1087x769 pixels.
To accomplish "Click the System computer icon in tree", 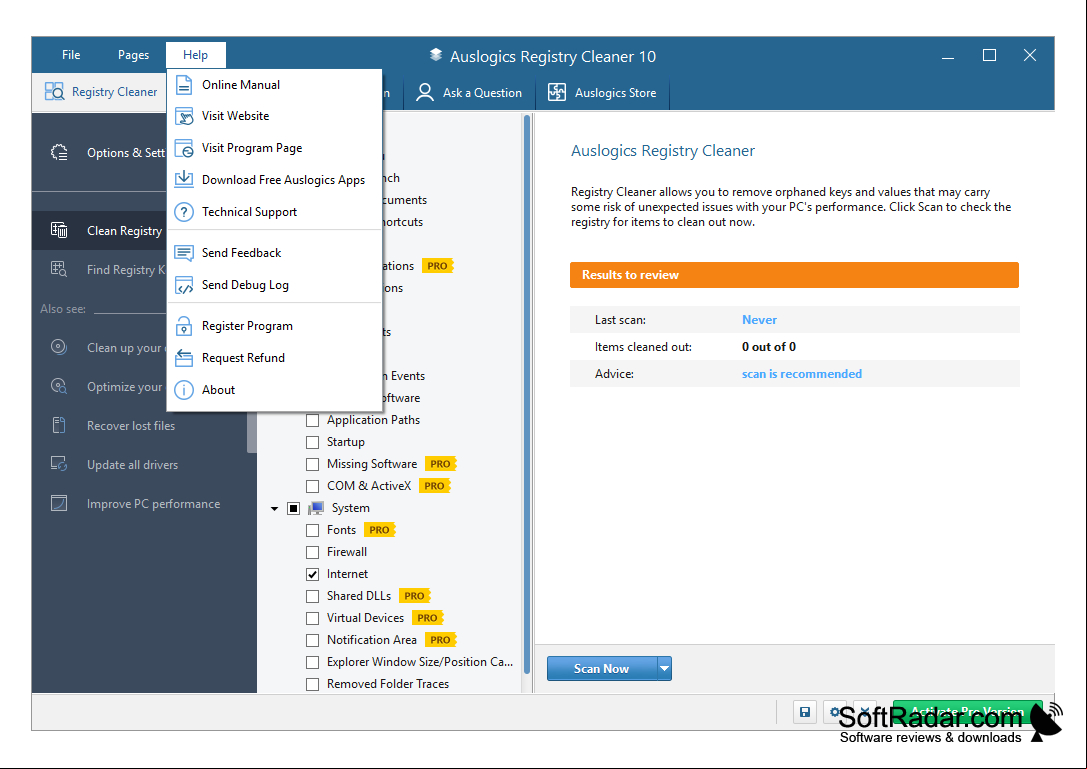I will 316,508.
